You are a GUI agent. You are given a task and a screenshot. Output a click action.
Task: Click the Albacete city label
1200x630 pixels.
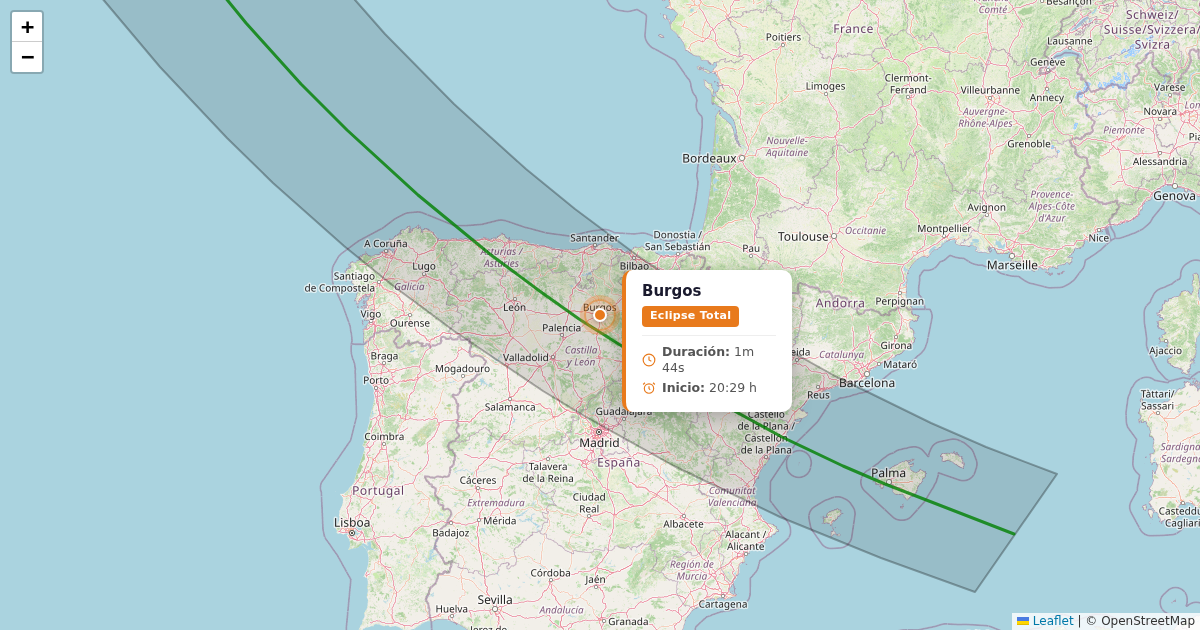tap(684, 524)
